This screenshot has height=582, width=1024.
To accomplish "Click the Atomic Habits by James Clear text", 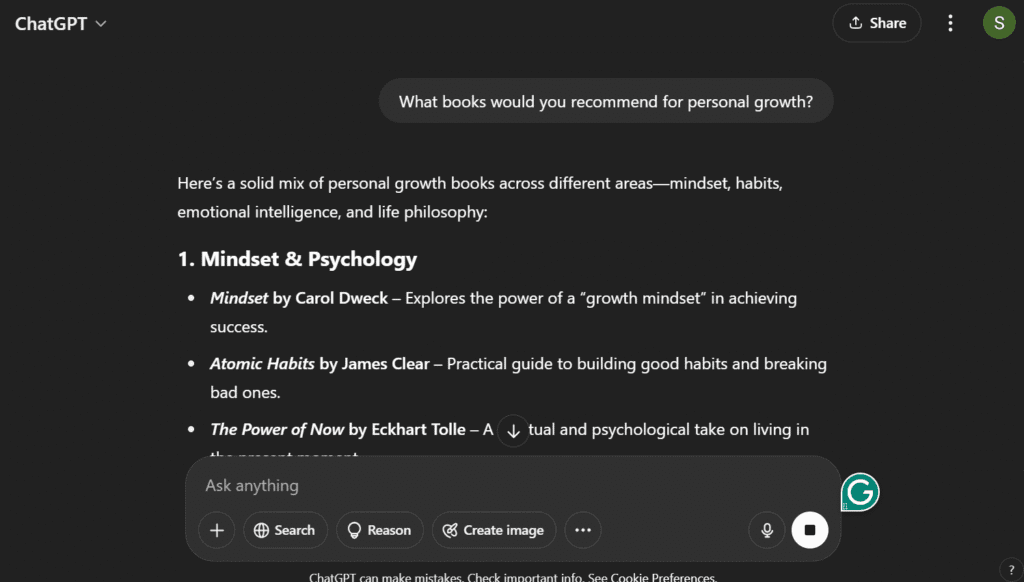I will pyautogui.click(x=320, y=364).
